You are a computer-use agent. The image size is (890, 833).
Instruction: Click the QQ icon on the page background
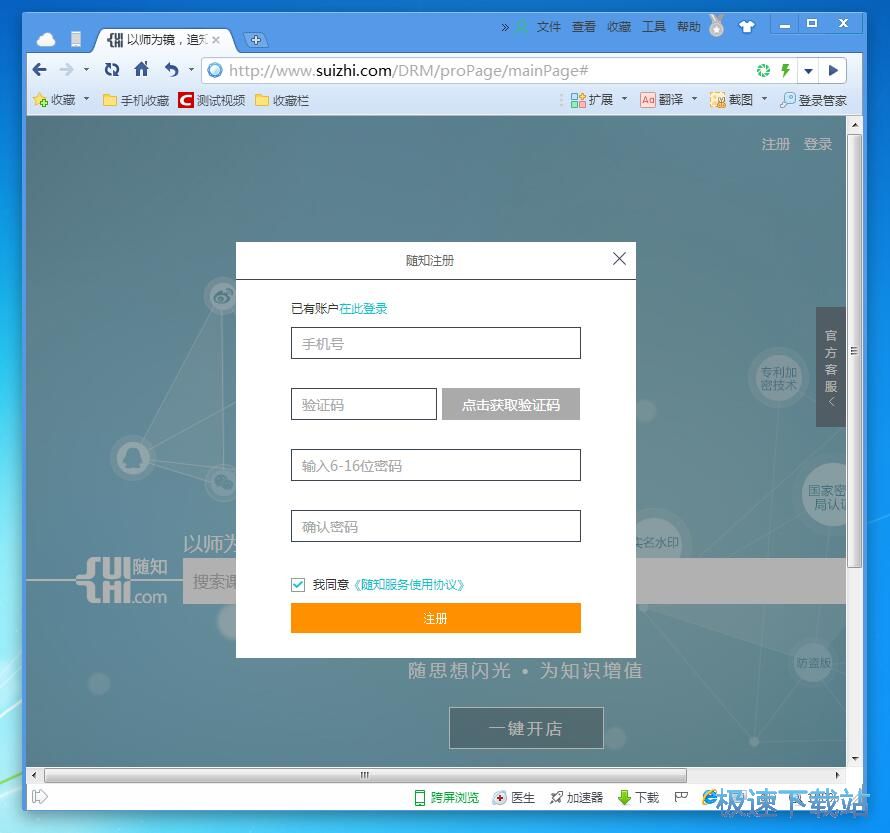coord(133,457)
